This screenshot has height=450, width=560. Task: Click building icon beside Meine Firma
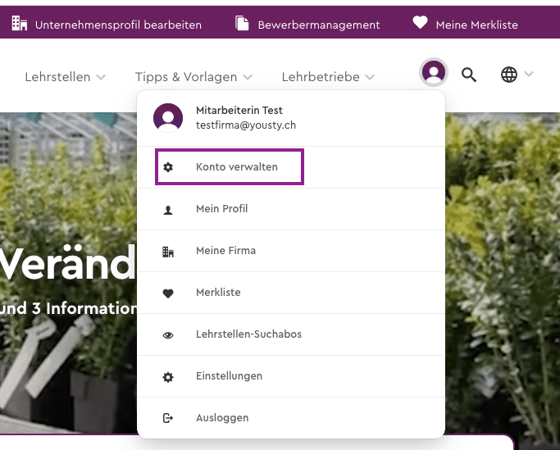[x=168, y=252]
